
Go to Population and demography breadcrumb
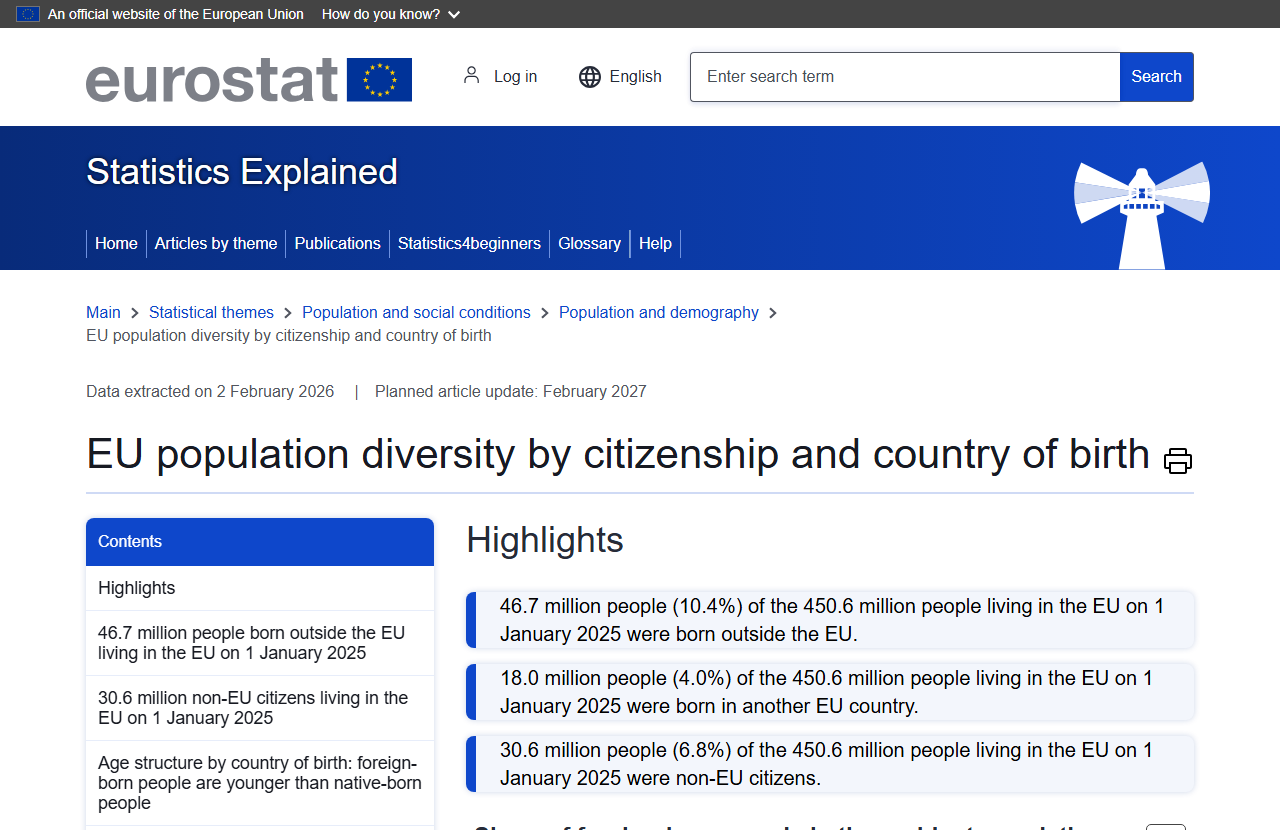(x=659, y=313)
